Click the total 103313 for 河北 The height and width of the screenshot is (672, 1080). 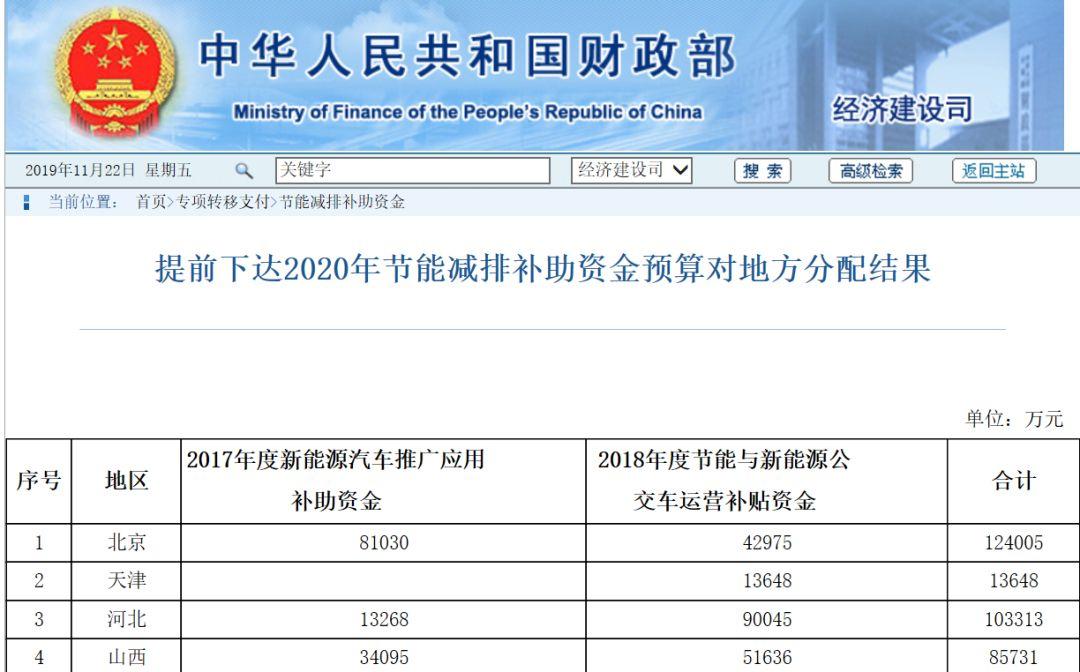coord(1014,620)
